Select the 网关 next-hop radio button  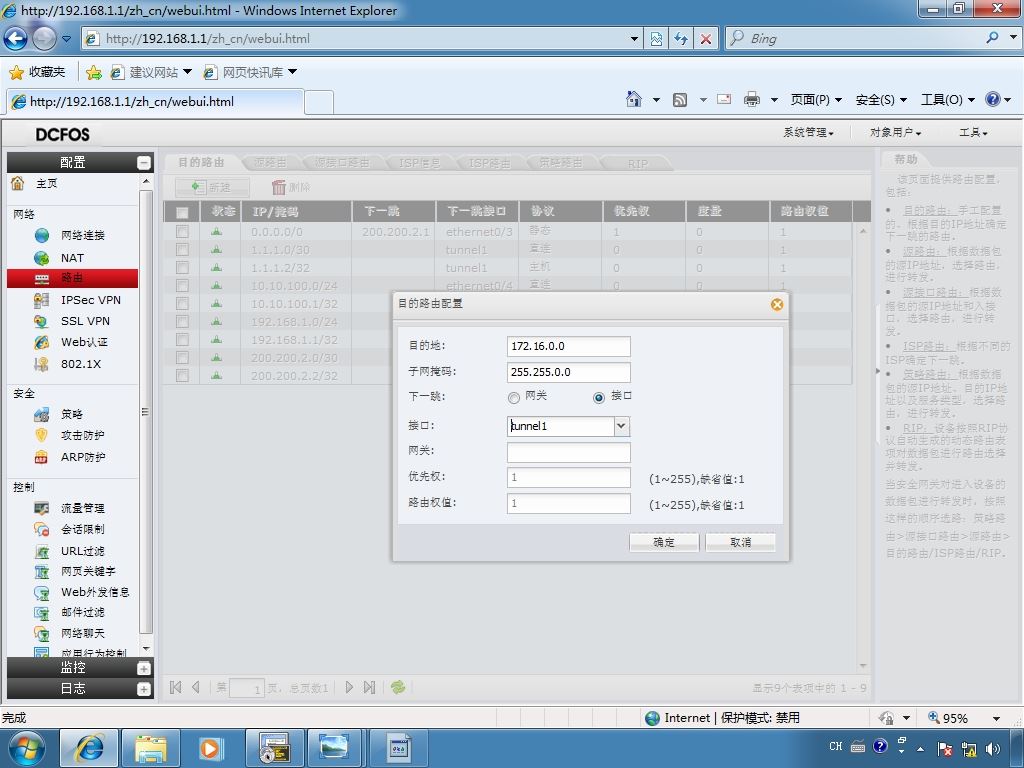(x=514, y=397)
